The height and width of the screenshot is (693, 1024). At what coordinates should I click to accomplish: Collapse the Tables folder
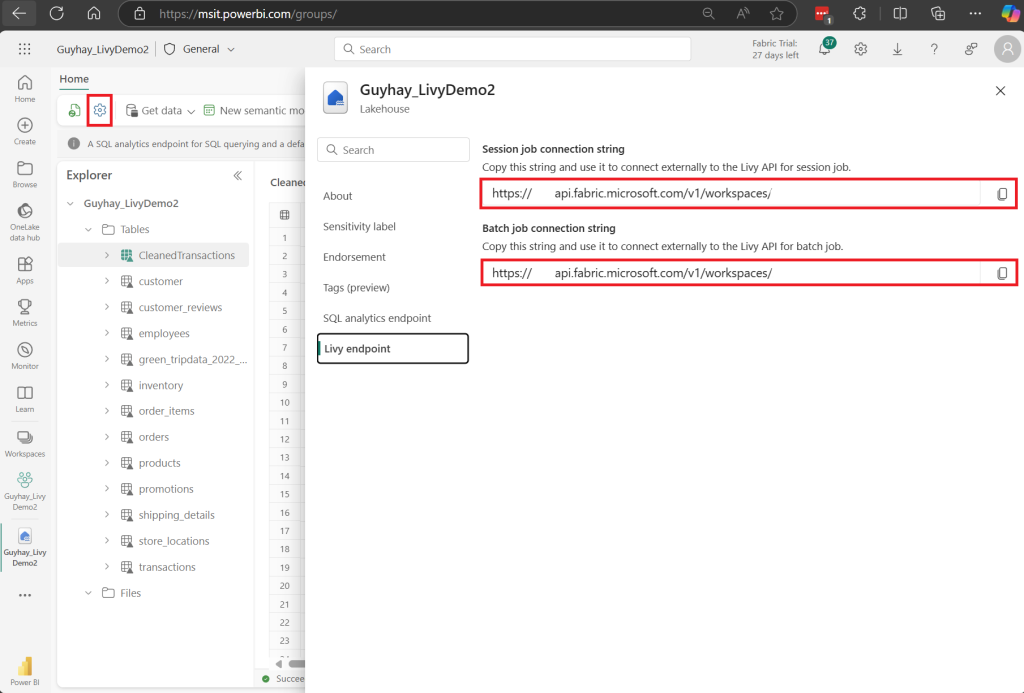pyautogui.click(x=89, y=229)
